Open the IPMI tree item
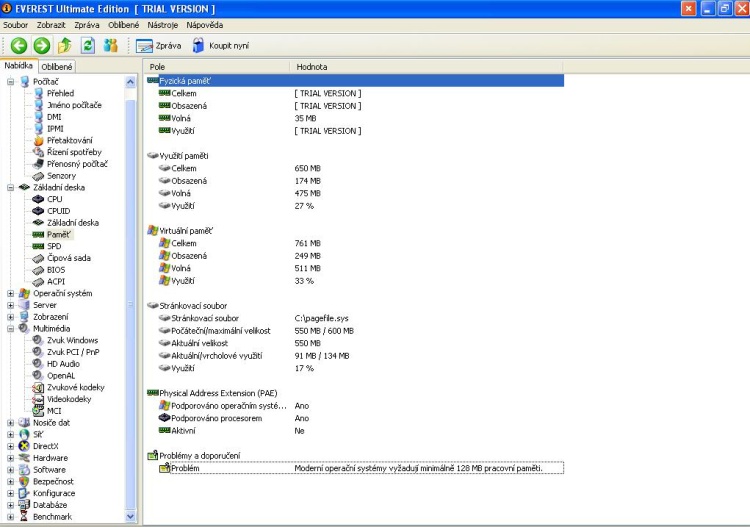The image size is (750, 527). 55,129
